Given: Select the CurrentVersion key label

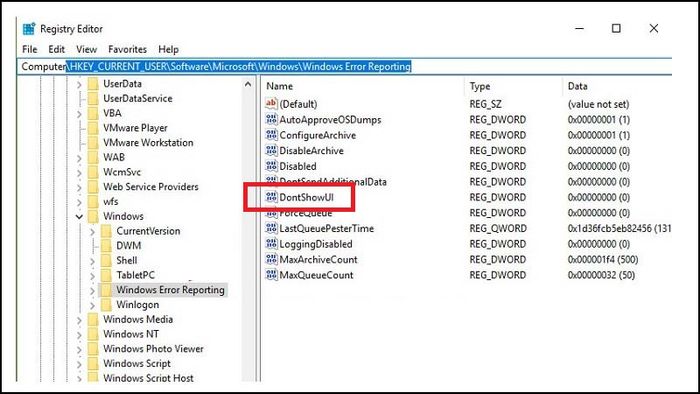Looking at the screenshot, I should (x=148, y=231).
